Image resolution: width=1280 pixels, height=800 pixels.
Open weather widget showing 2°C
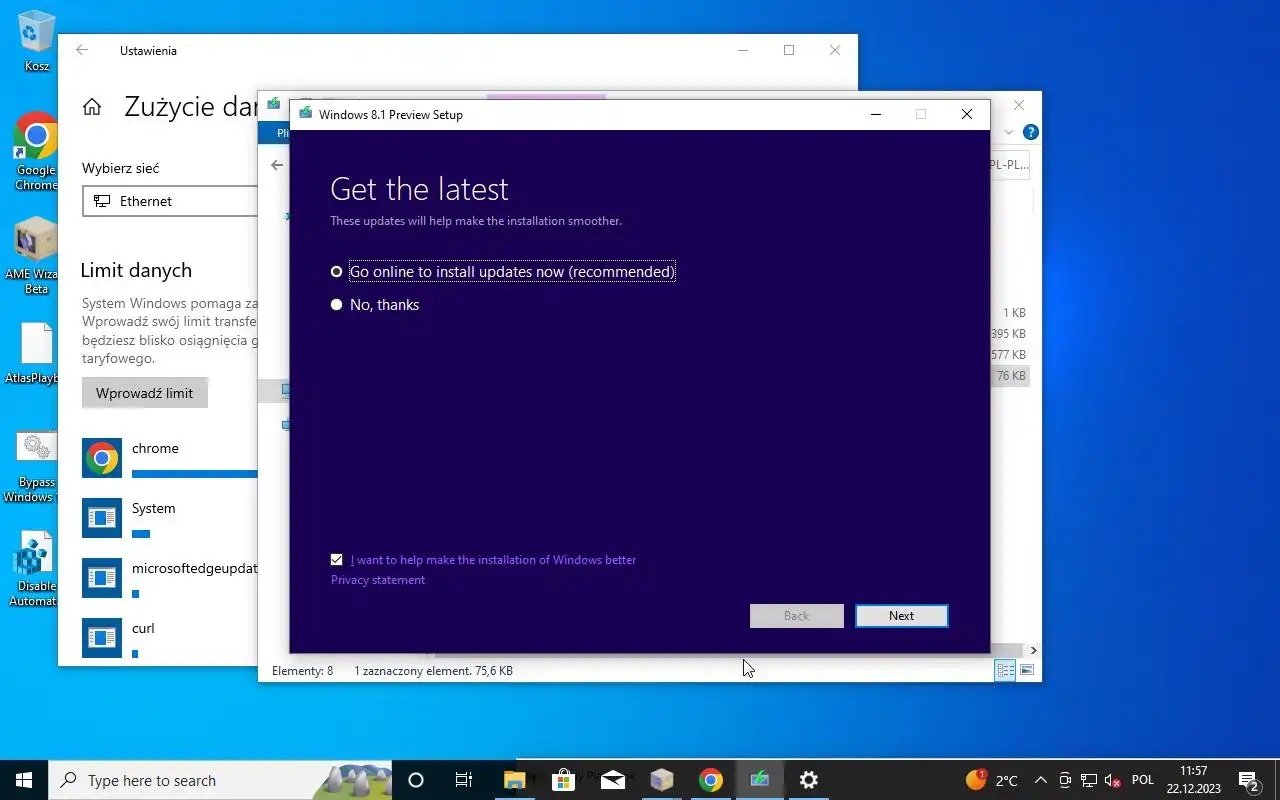992,780
